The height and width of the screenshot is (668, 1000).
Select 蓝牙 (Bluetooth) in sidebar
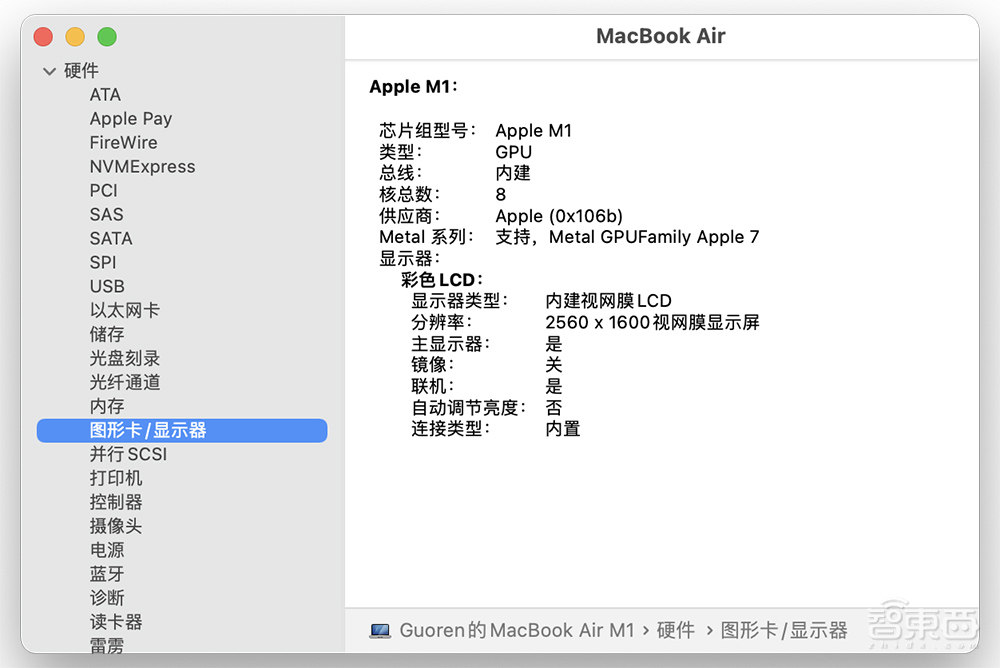tap(106, 574)
